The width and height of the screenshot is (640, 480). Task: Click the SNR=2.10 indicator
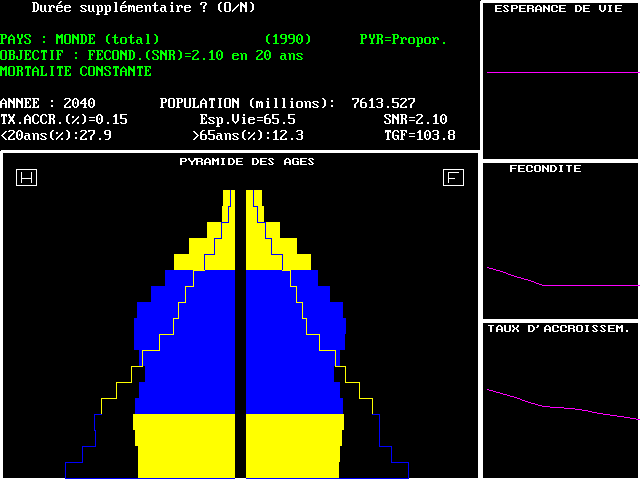415,120
